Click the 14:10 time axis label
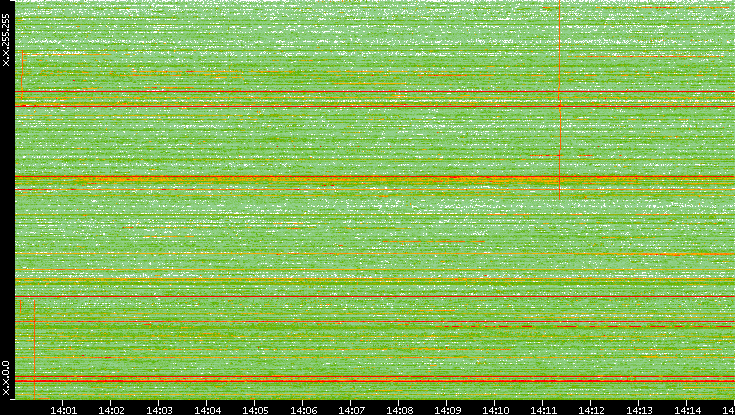This screenshot has height=415, width=735. [495, 410]
